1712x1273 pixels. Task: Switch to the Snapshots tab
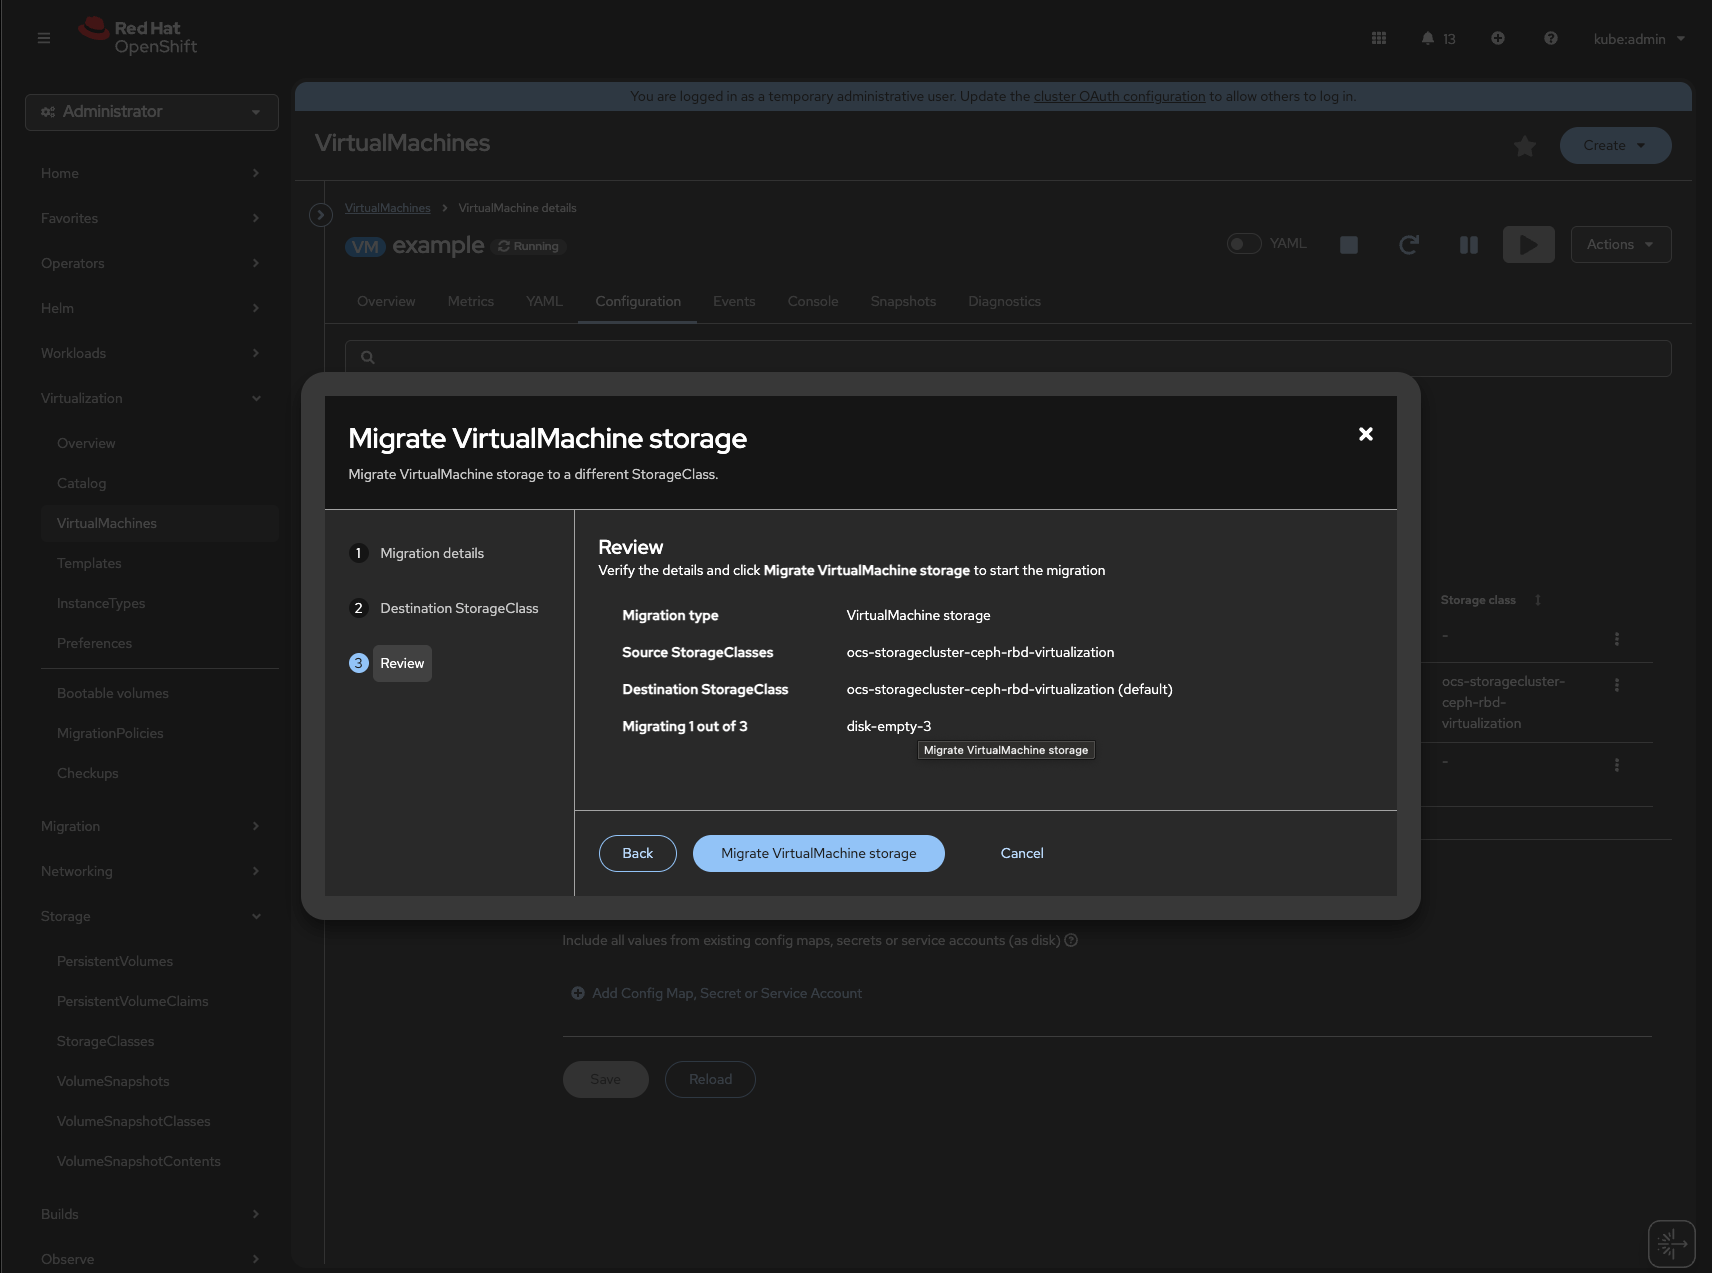click(903, 301)
